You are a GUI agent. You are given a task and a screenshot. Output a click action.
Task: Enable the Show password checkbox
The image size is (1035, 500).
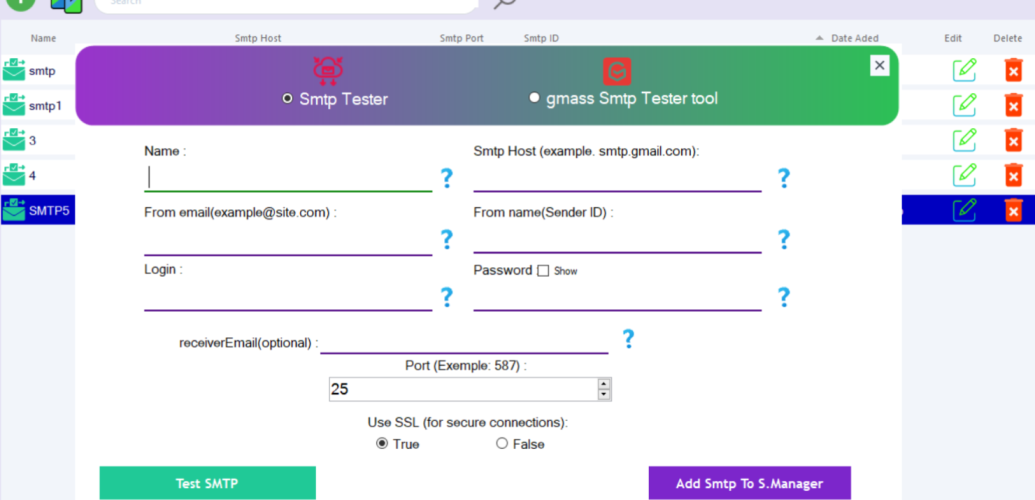pos(543,271)
